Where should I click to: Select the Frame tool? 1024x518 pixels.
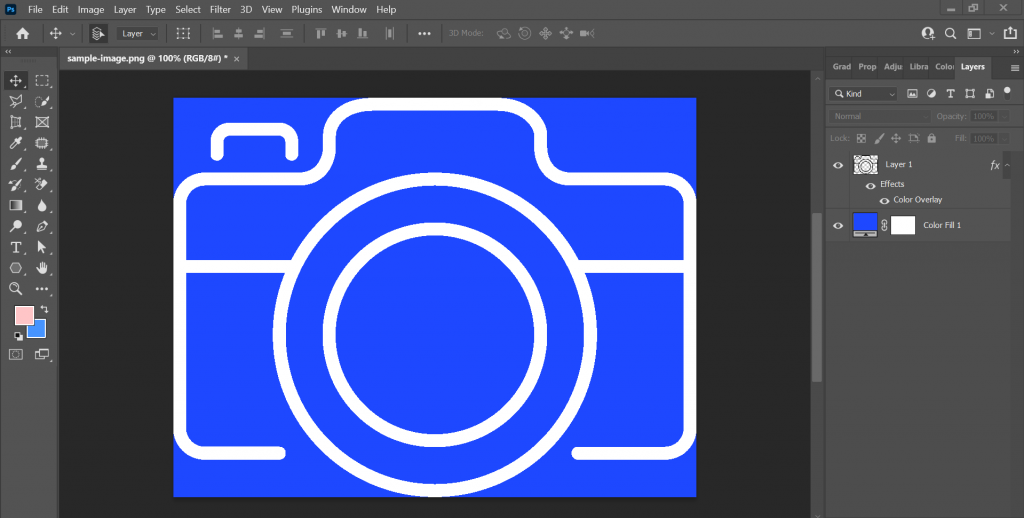pos(42,122)
